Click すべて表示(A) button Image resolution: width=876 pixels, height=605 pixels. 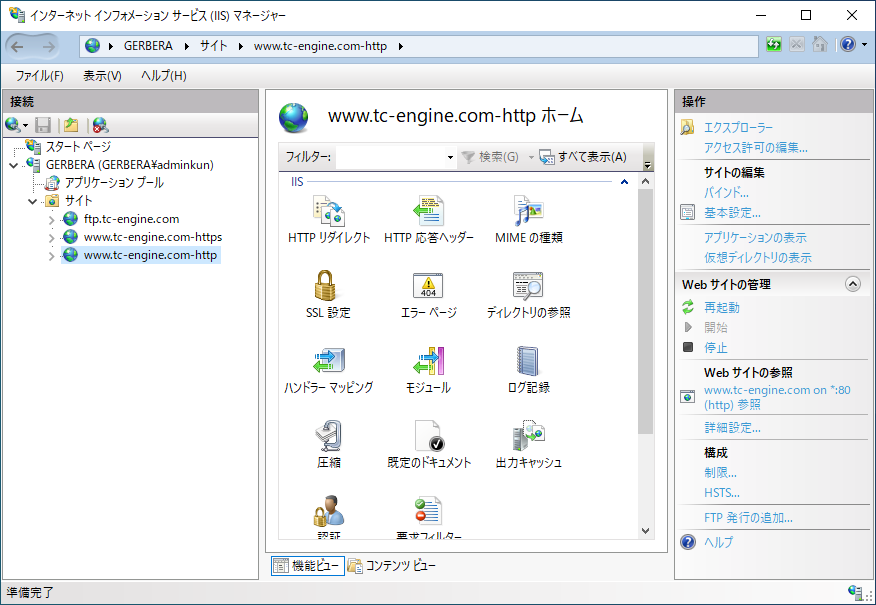click(583, 158)
